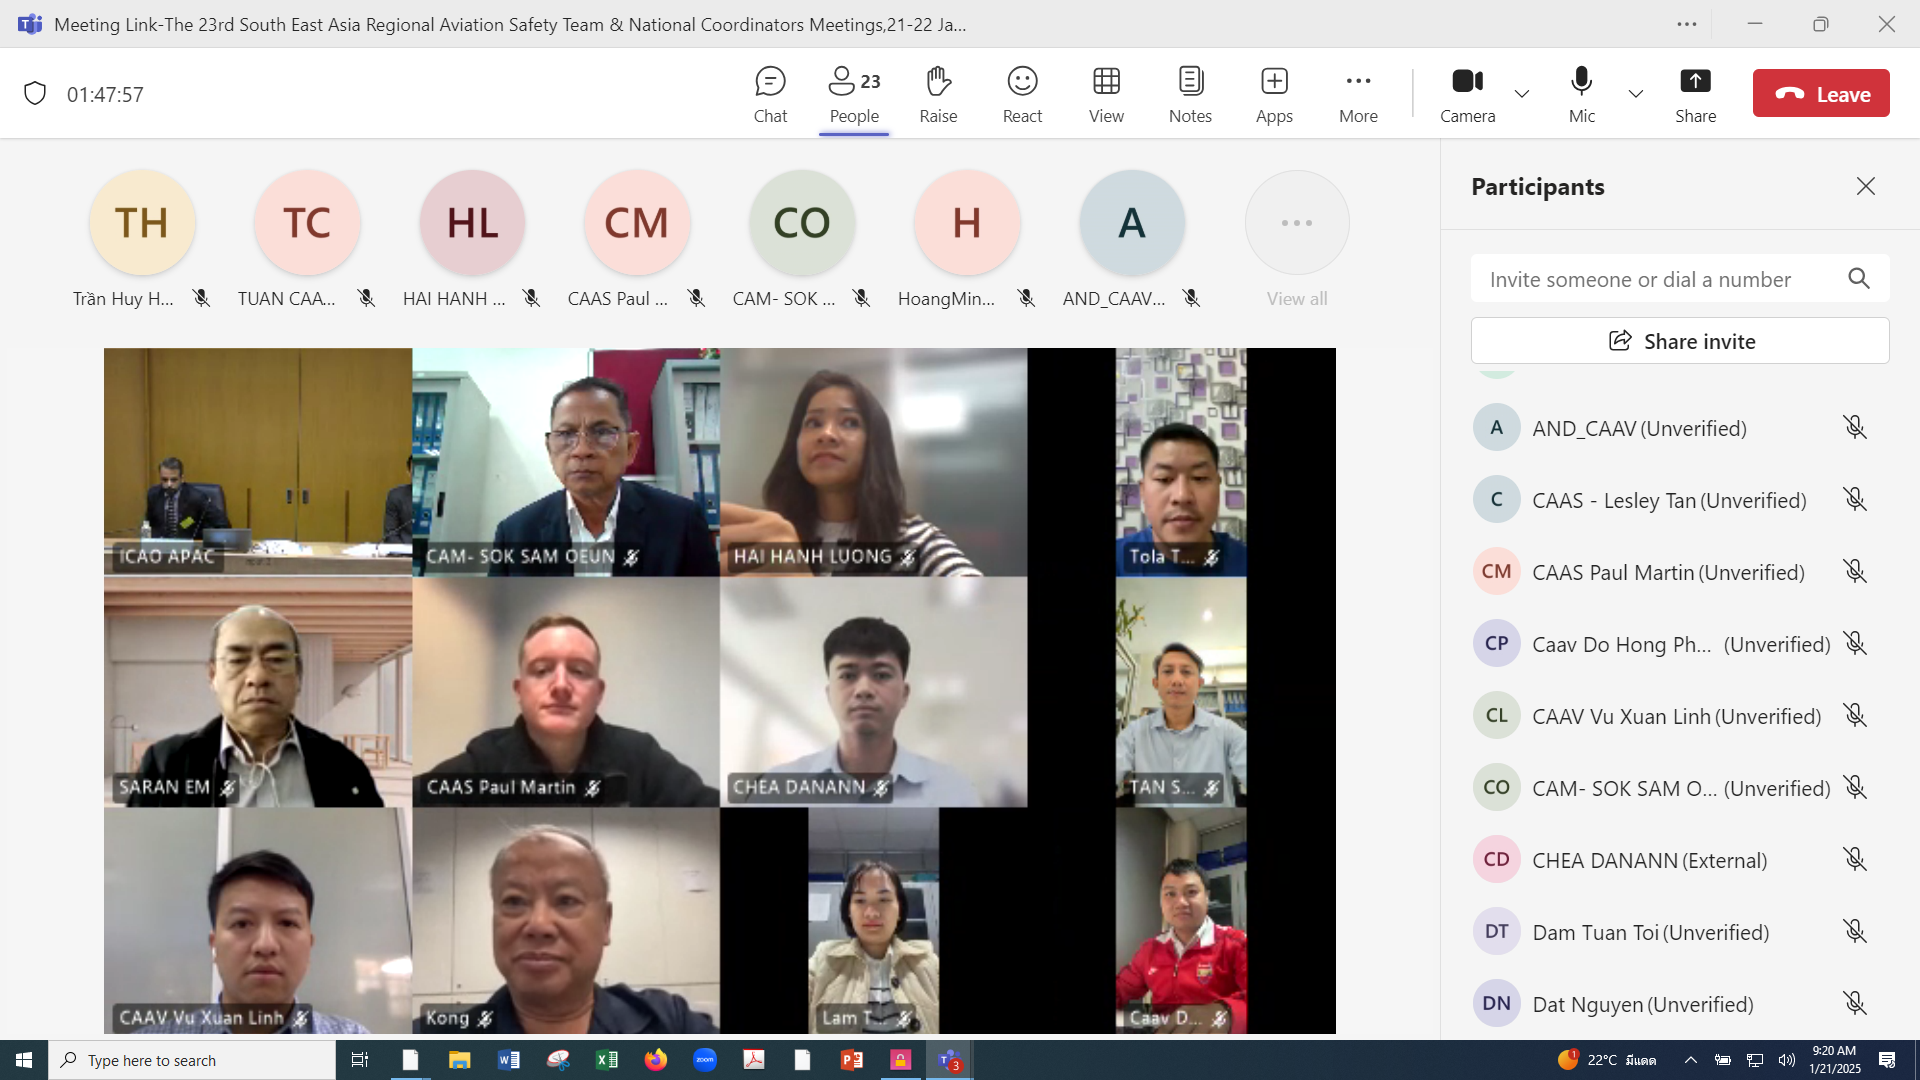This screenshot has width=1920, height=1080.
Task: Change the meeting View layout
Action: pos(1106,94)
